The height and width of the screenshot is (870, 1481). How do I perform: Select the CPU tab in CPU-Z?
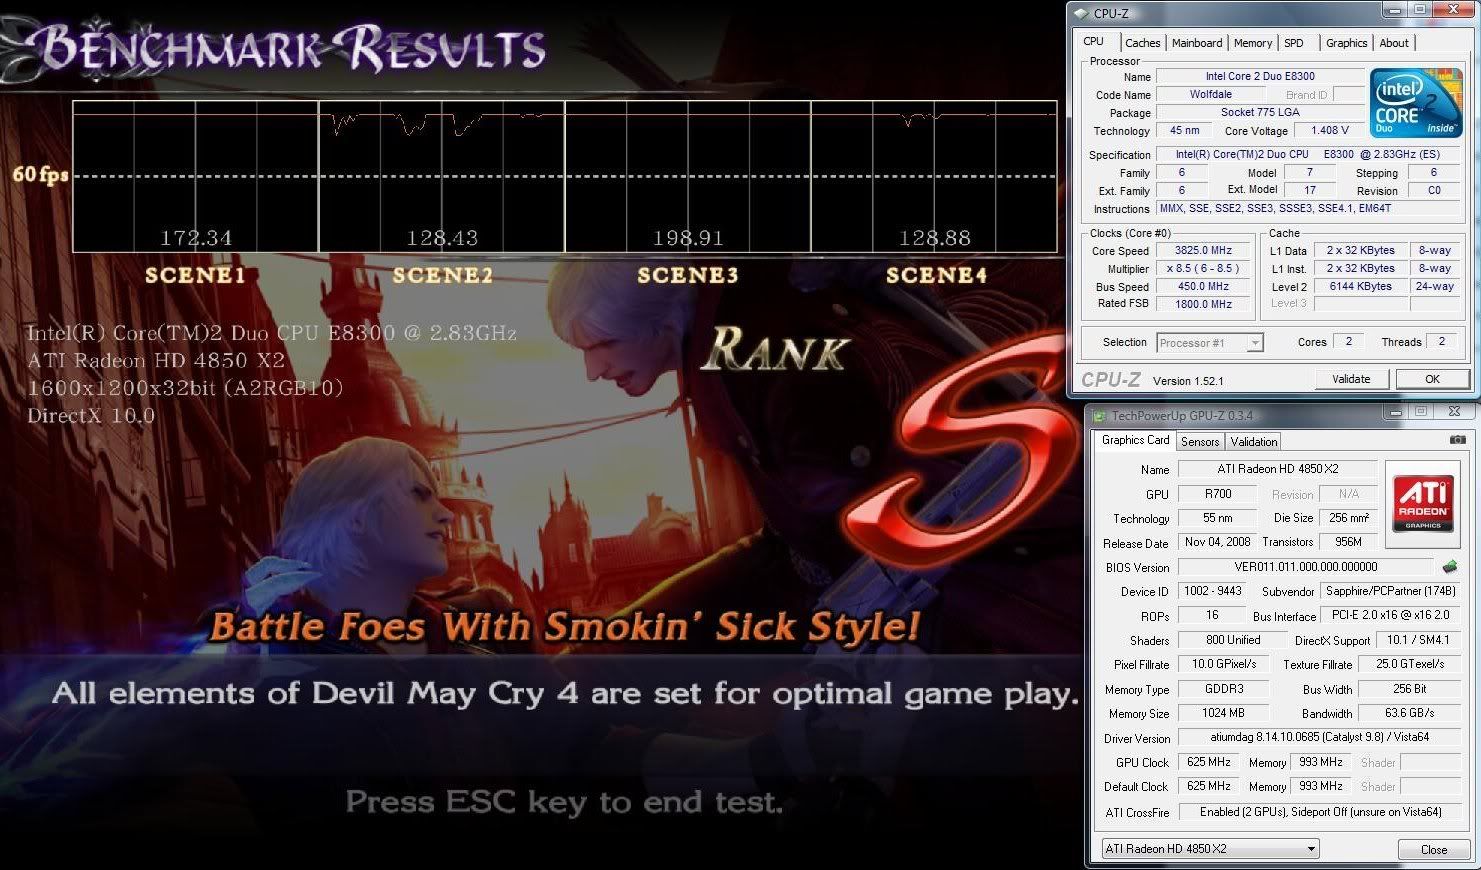pos(1094,41)
